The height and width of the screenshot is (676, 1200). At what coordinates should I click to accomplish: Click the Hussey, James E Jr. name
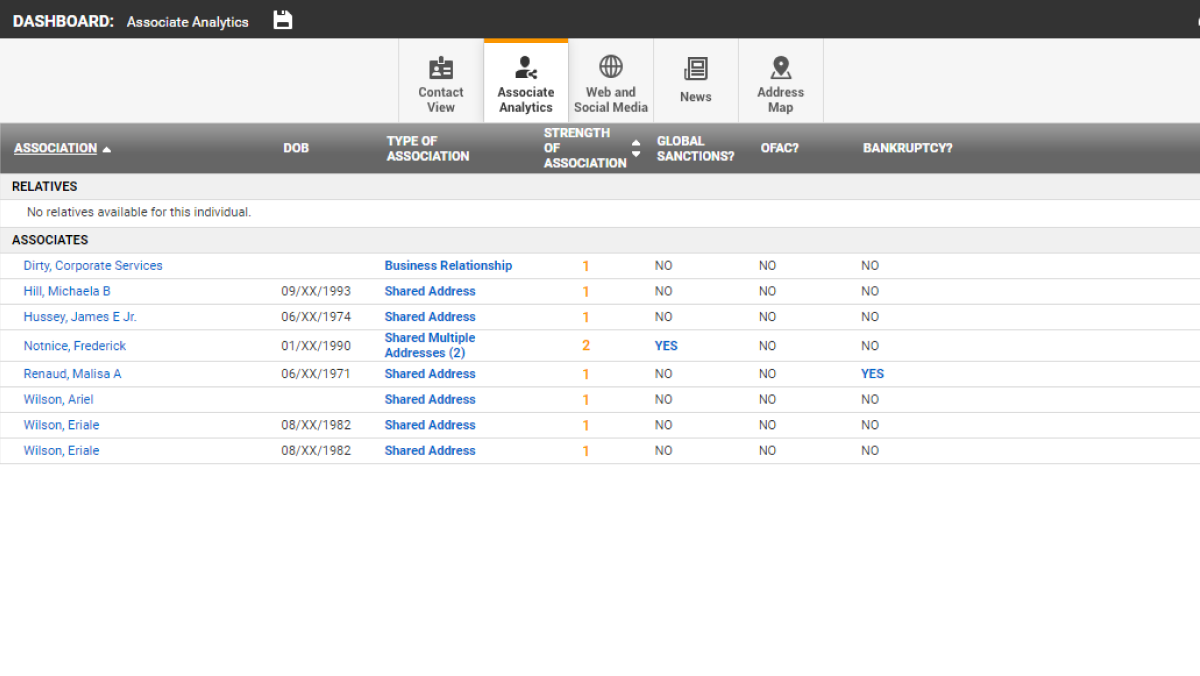pyautogui.click(x=80, y=317)
